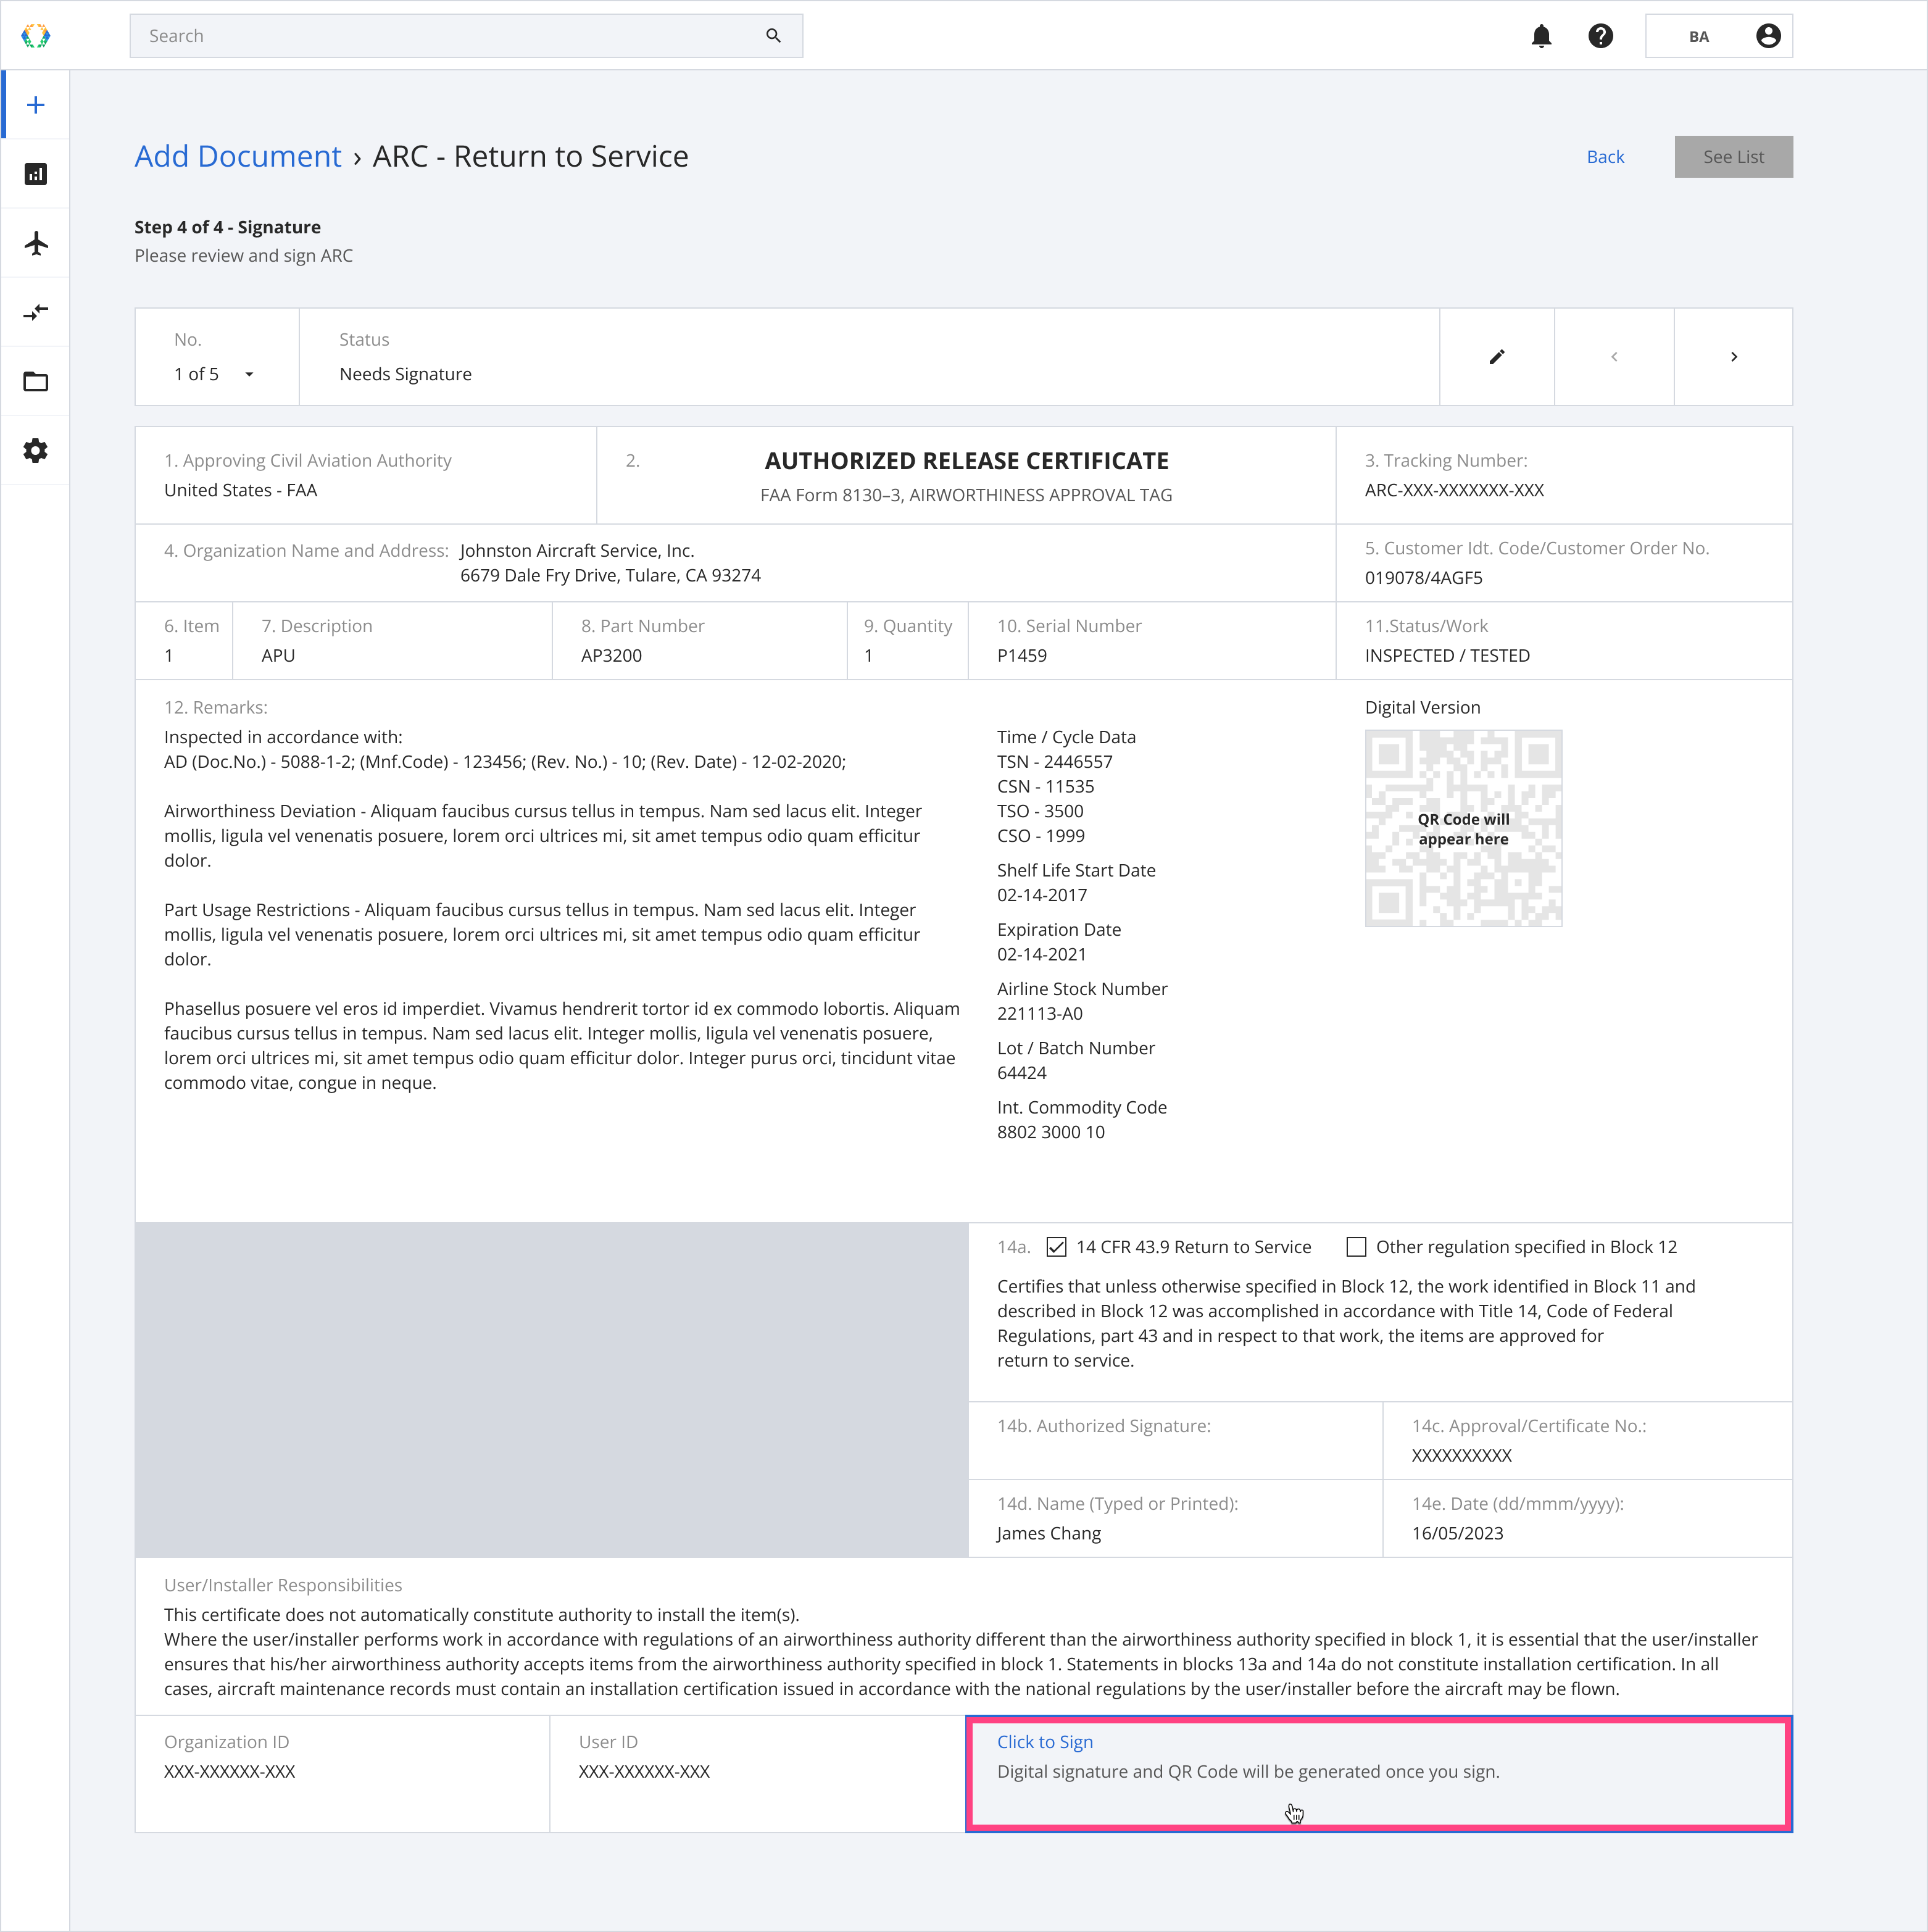1928x1932 pixels.
Task: Click the QR code placeholder image
Action: [1463, 828]
